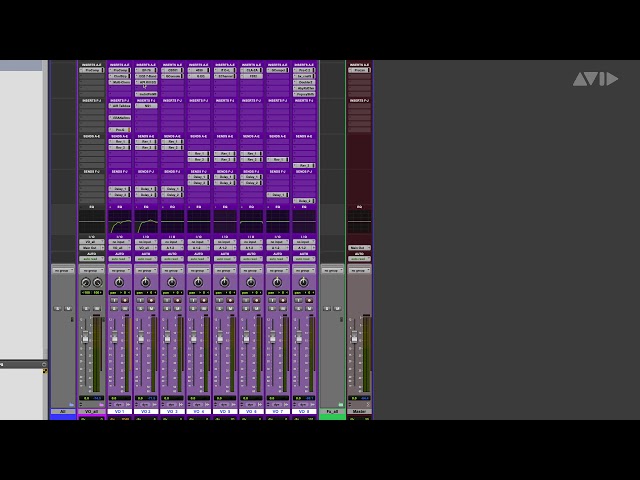
Task: Open first insert plug-in on VO 7
Action: point(278,70)
